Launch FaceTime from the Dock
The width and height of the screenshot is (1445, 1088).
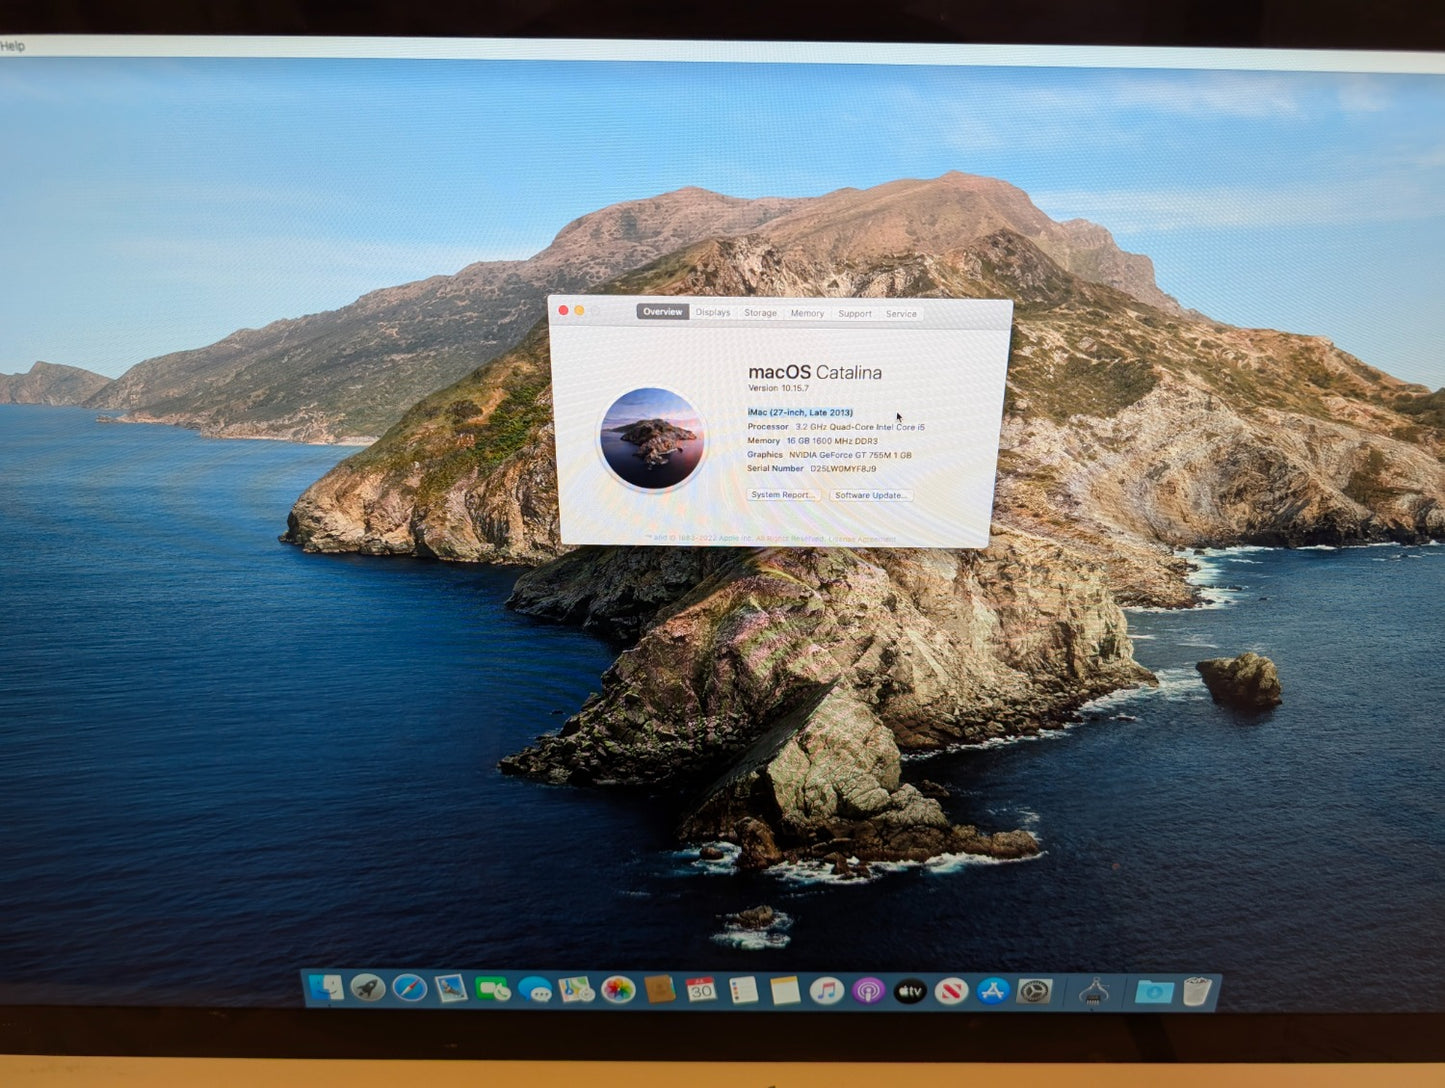tap(493, 989)
